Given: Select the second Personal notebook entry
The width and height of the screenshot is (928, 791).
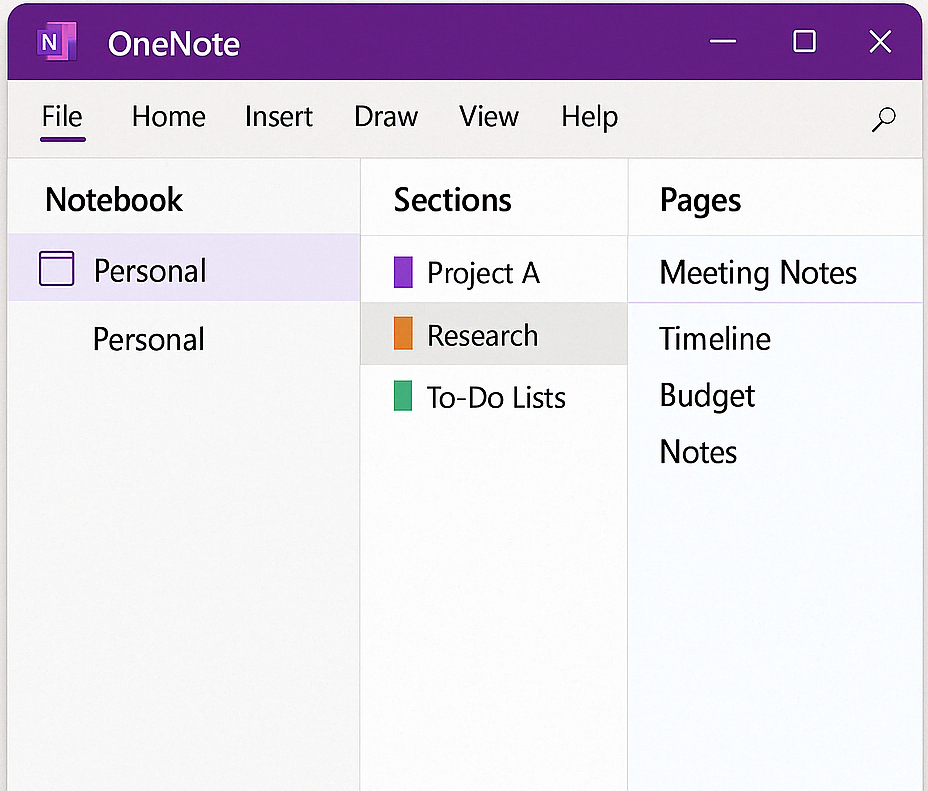Looking at the screenshot, I should coord(149,340).
